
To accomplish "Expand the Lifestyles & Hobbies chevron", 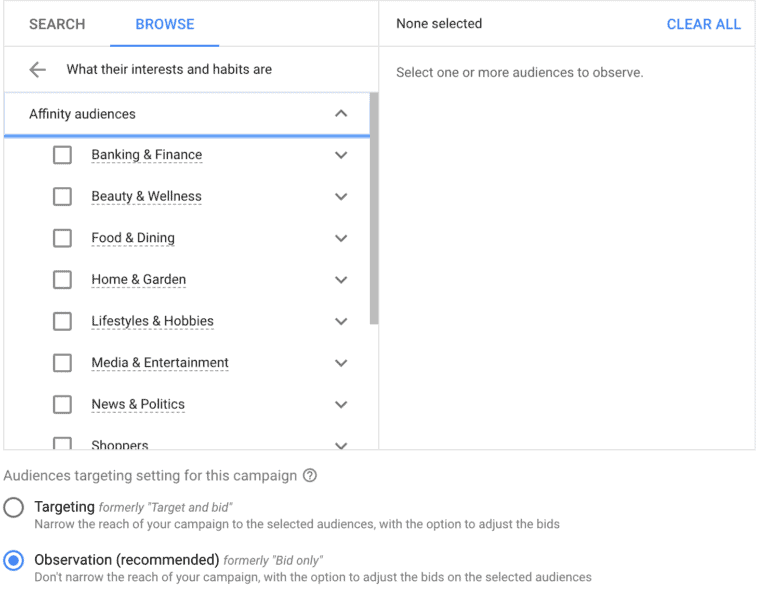I will pos(341,322).
